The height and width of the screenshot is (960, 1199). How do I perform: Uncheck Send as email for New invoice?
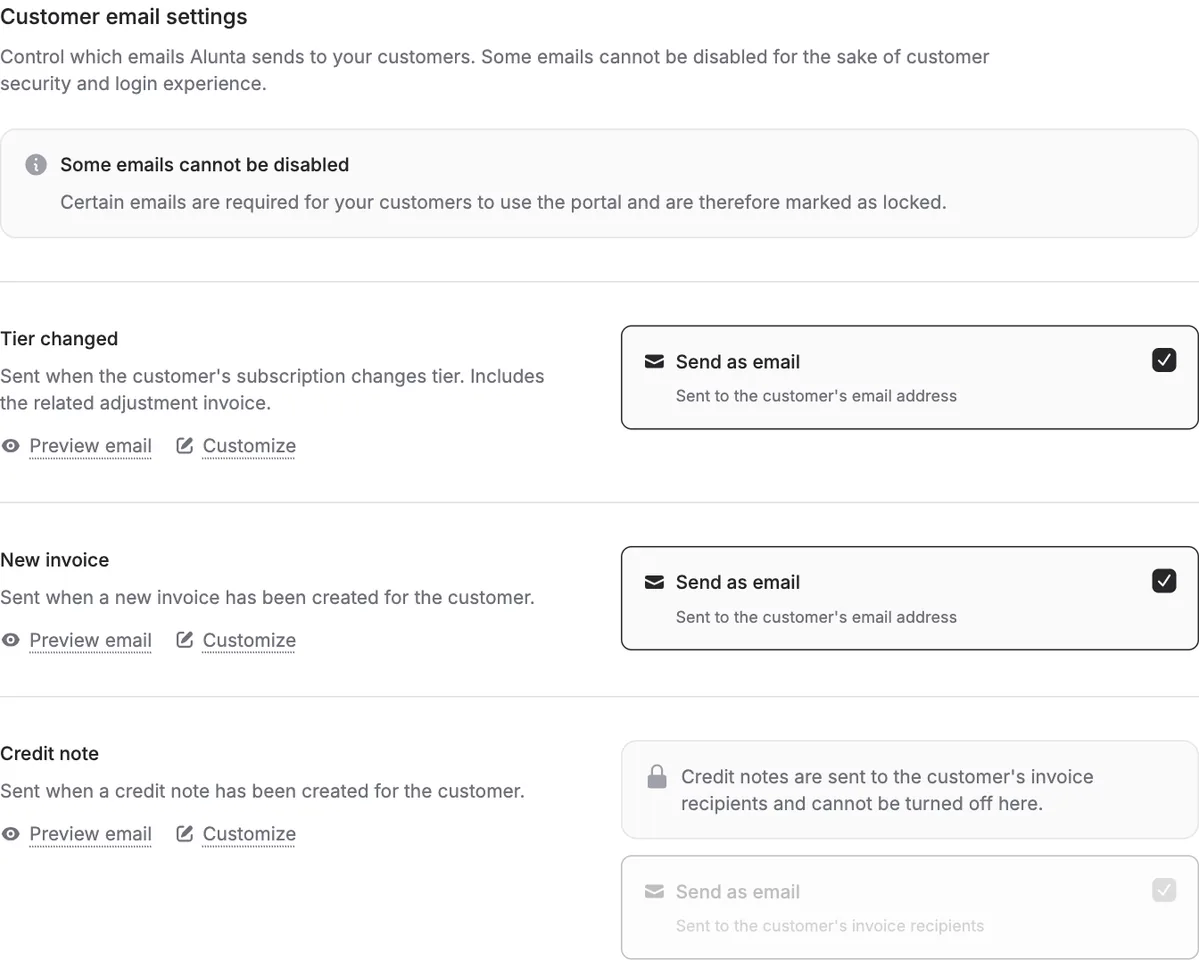(x=1164, y=581)
